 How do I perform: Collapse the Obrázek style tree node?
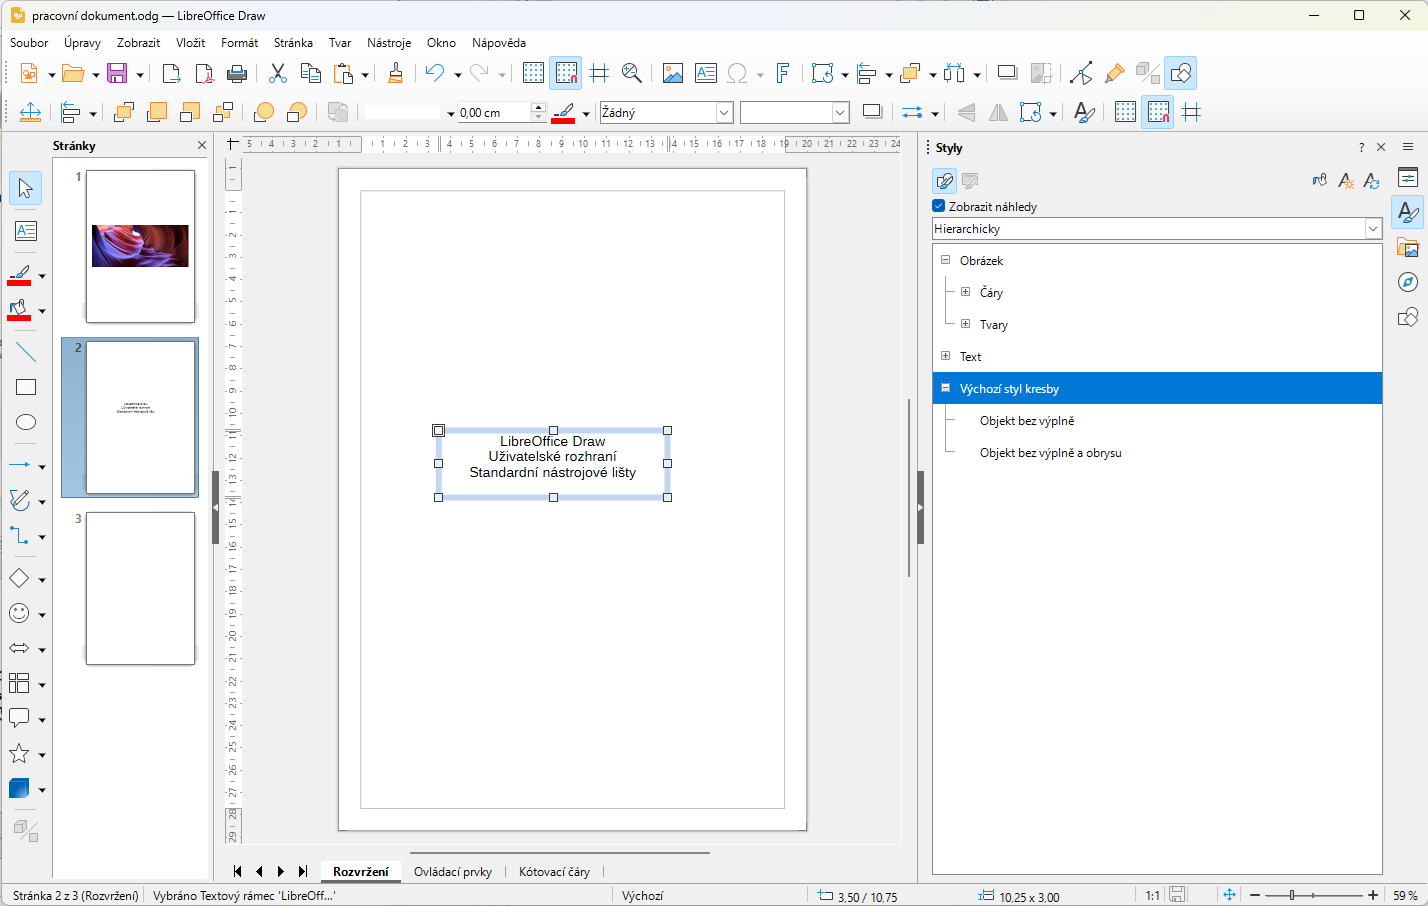point(945,260)
